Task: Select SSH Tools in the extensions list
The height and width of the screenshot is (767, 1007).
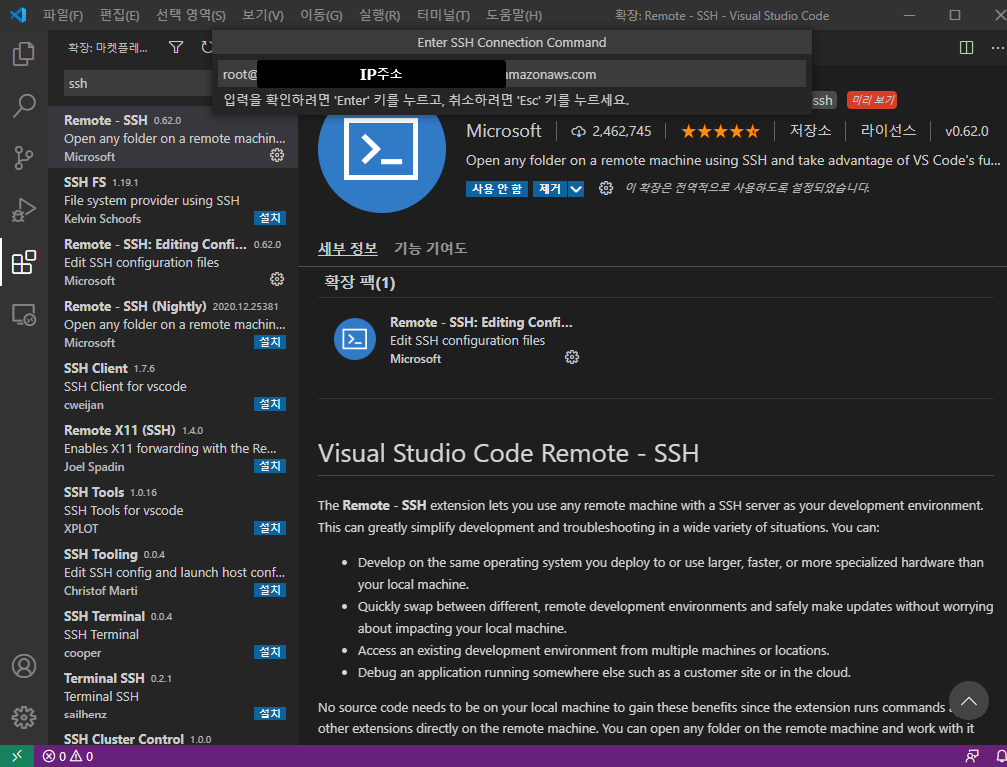Action: (173, 509)
